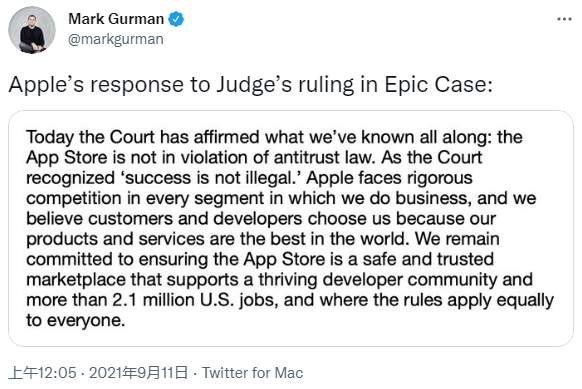The width and height of the screenshot is (582, 389).
Task: Click the Twitter for Mac source link
Action: point(252,373)
